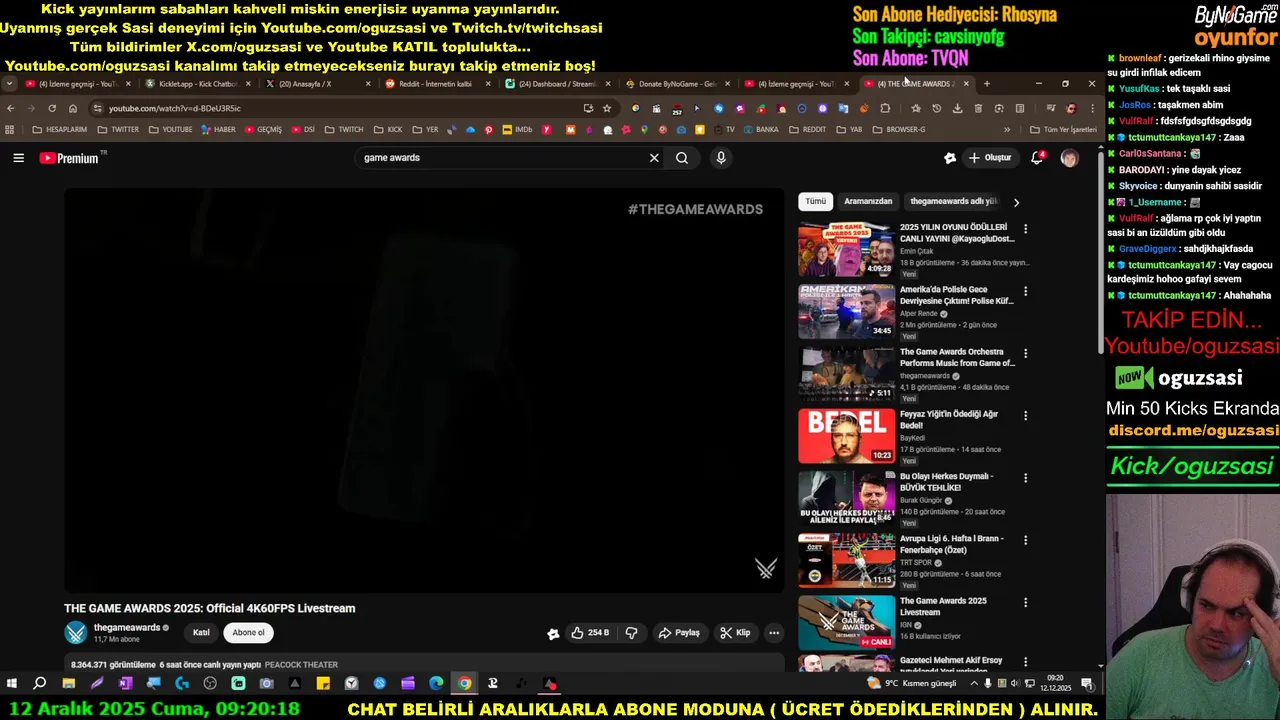Open Tüm Yer İşaretleri bookmarks folder
The image size is (1280, 720).
(1063, 130)
